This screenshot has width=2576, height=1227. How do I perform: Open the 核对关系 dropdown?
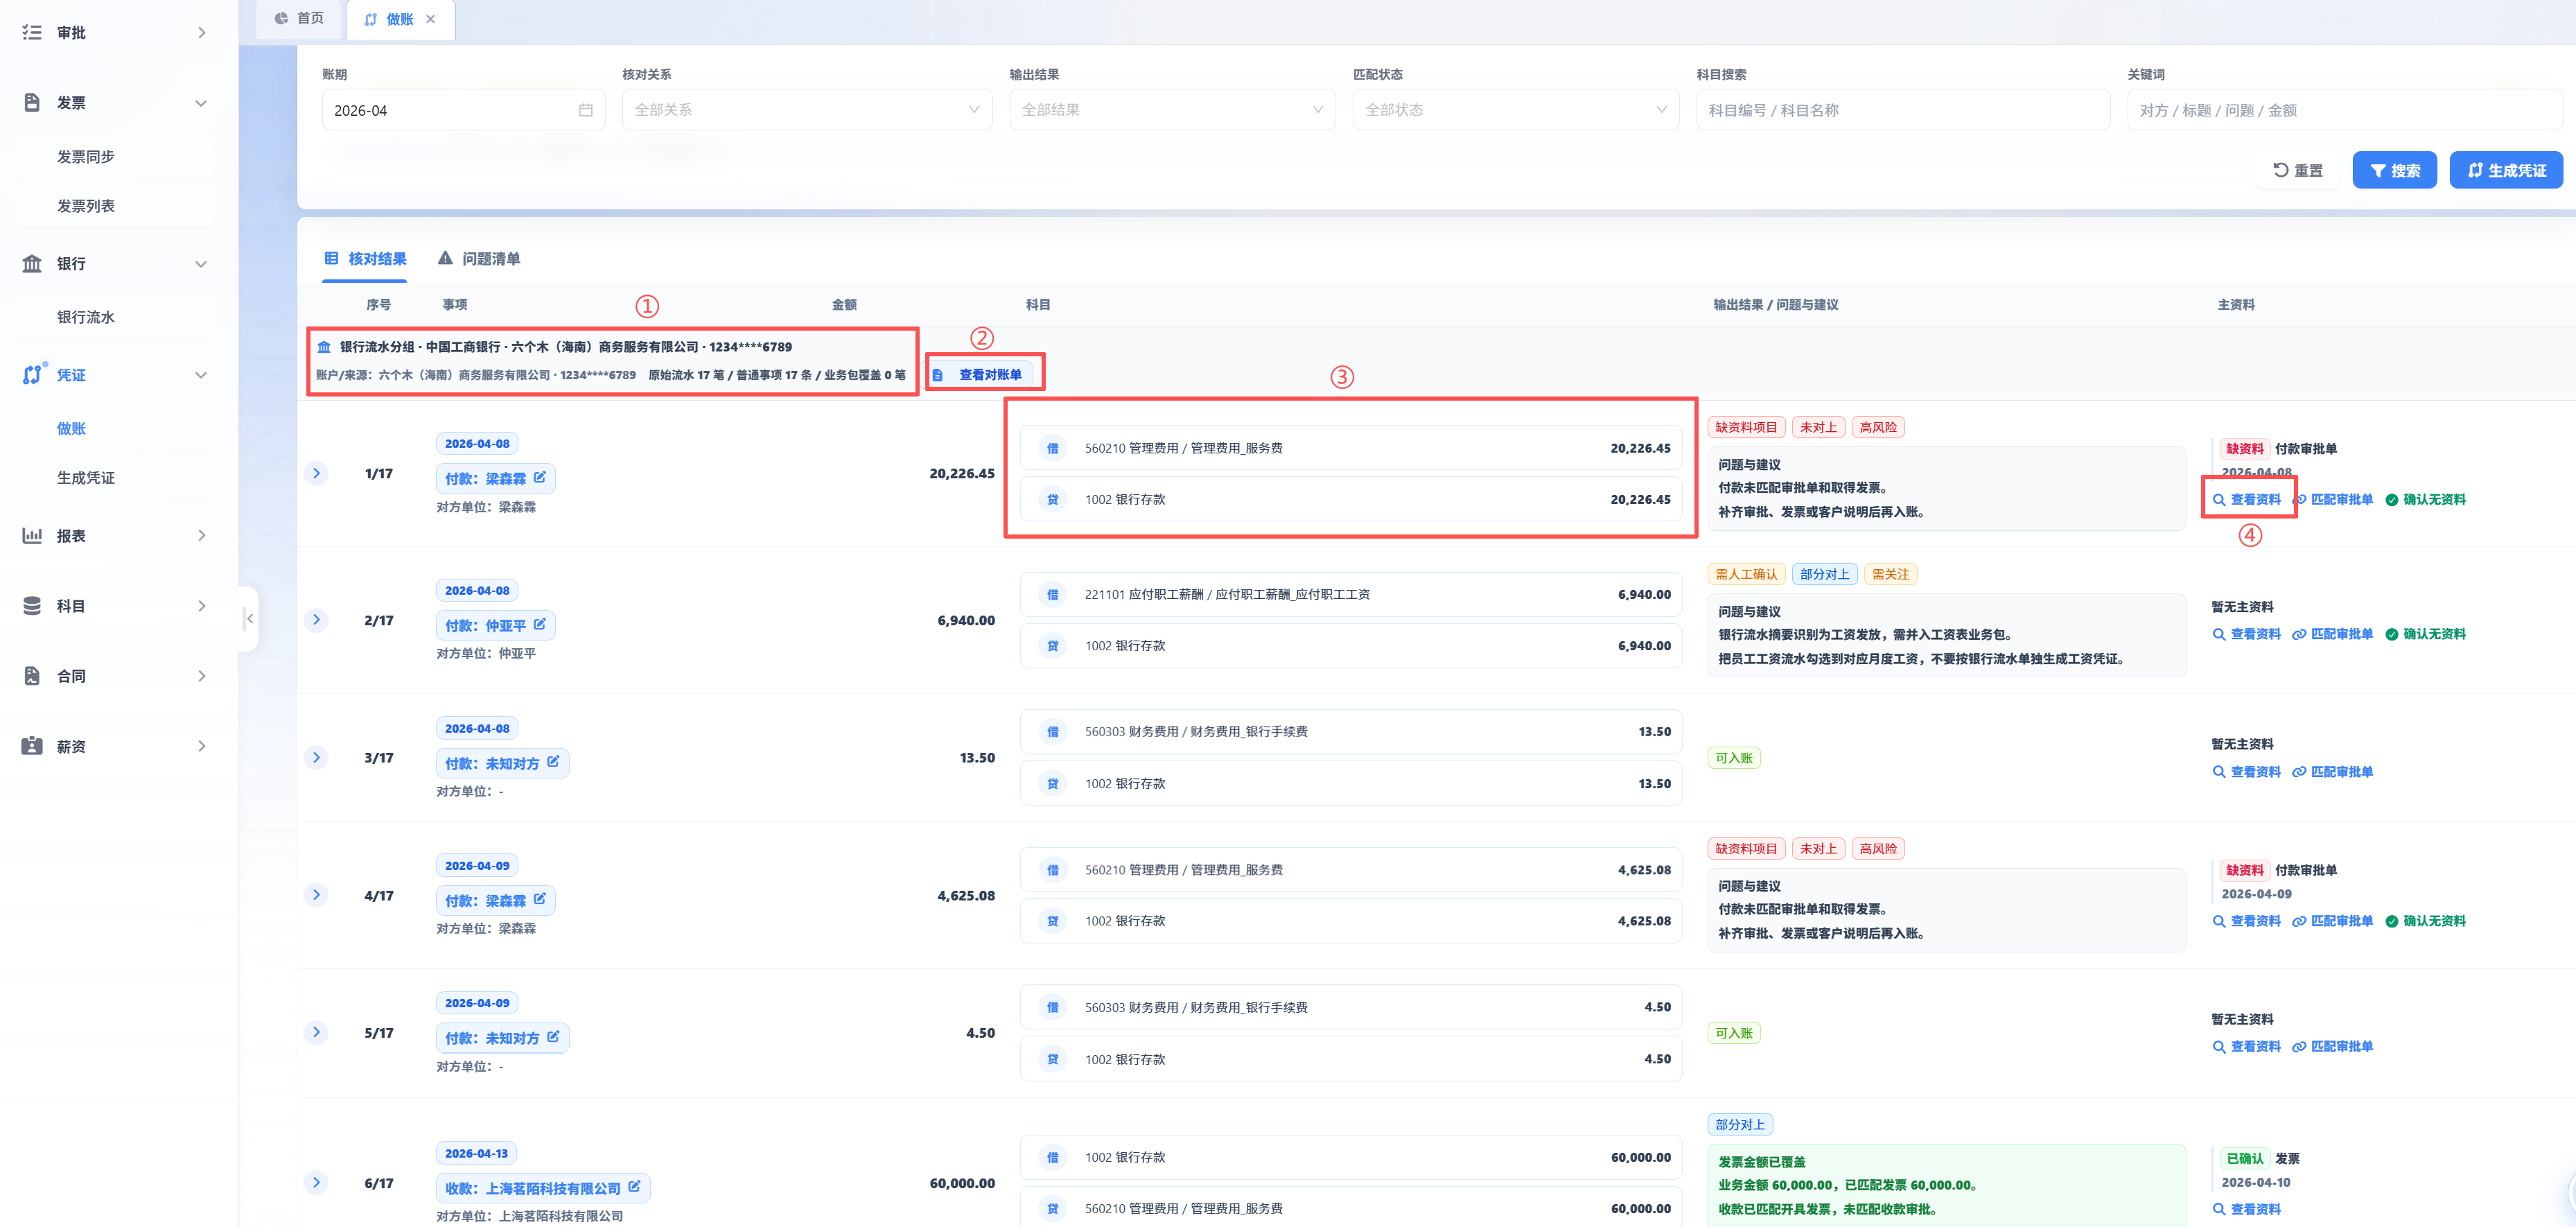[x=807, y=110]
